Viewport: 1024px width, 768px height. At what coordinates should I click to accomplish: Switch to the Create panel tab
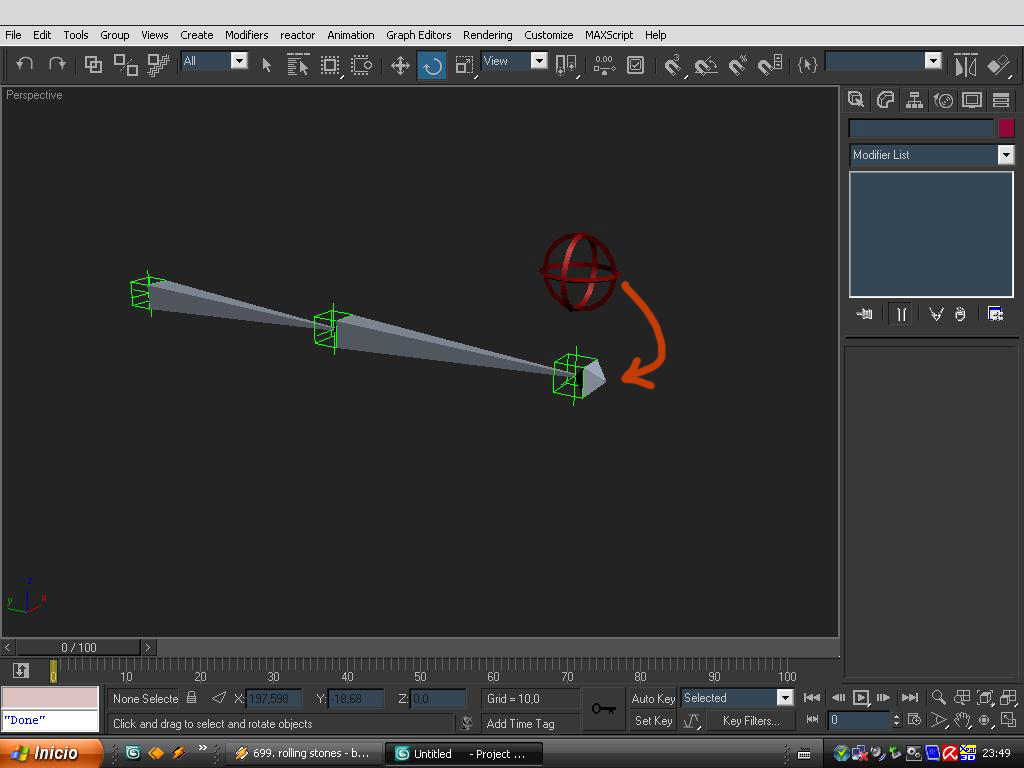(856, 100)
